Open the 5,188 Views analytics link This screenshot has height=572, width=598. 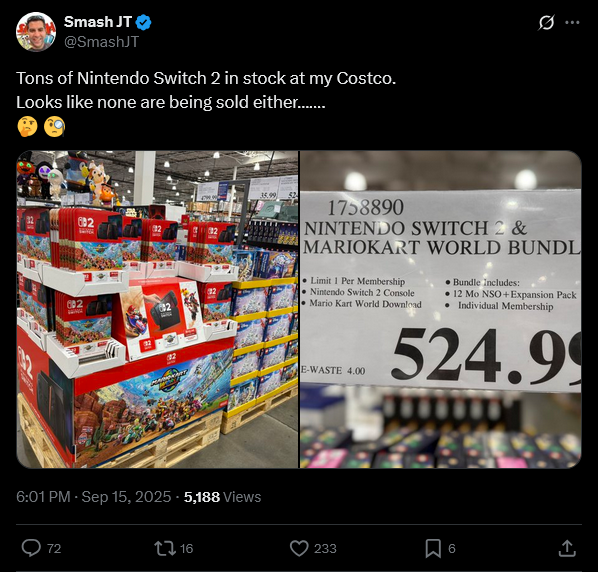[x=222, y=497]
